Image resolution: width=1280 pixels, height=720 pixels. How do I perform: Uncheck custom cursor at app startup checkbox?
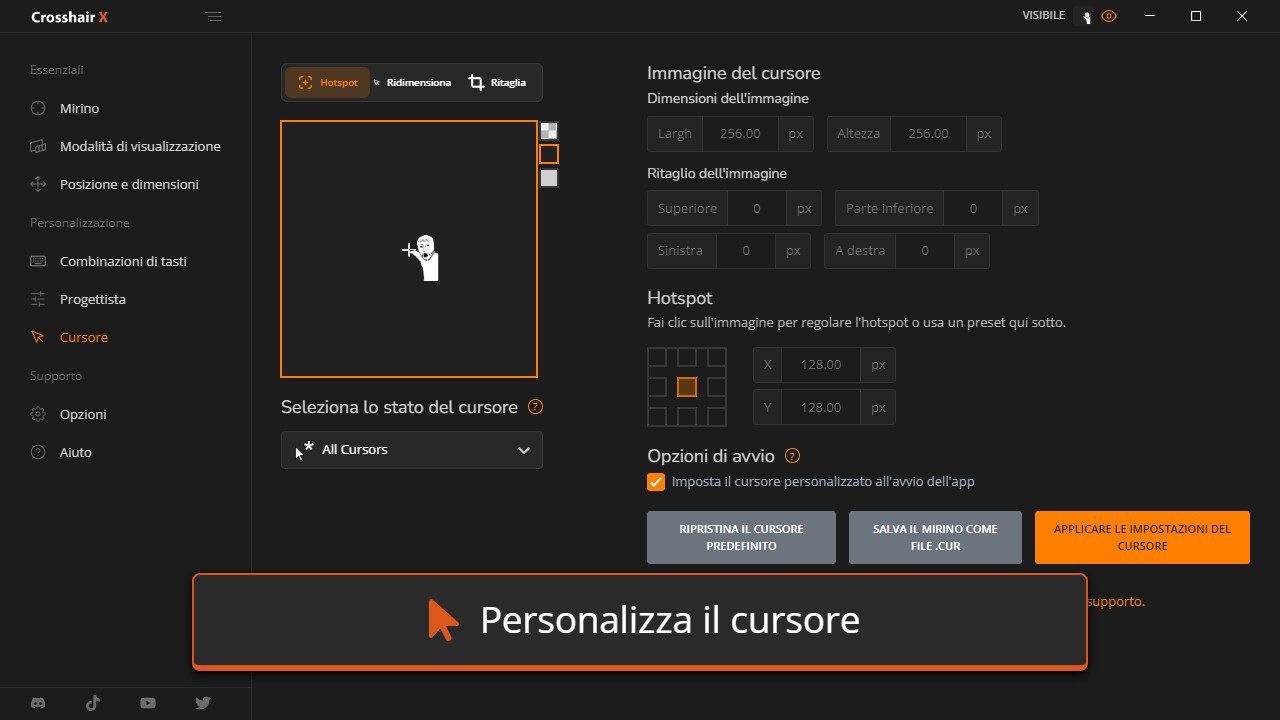pos(656,482)
